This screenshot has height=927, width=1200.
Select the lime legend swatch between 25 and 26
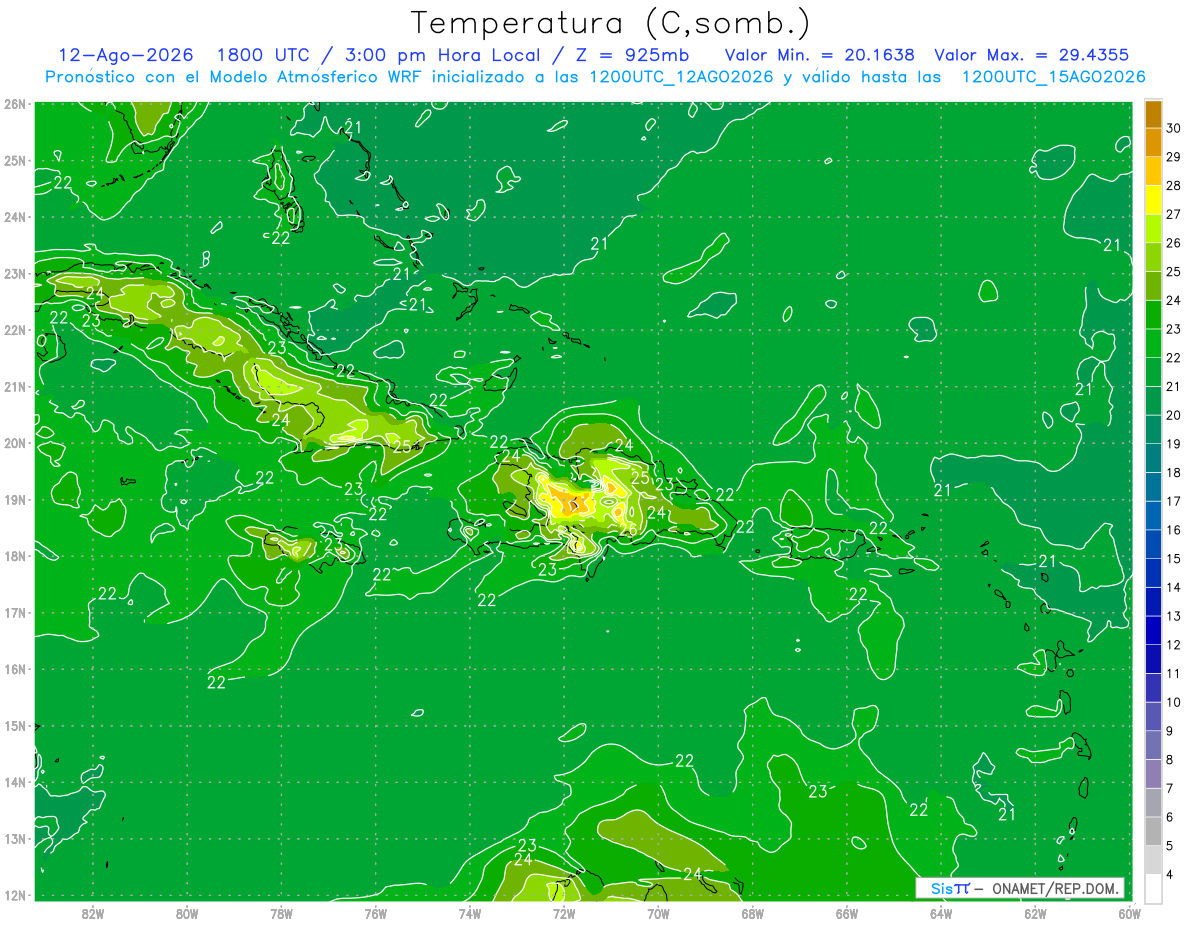(1153, 257)
